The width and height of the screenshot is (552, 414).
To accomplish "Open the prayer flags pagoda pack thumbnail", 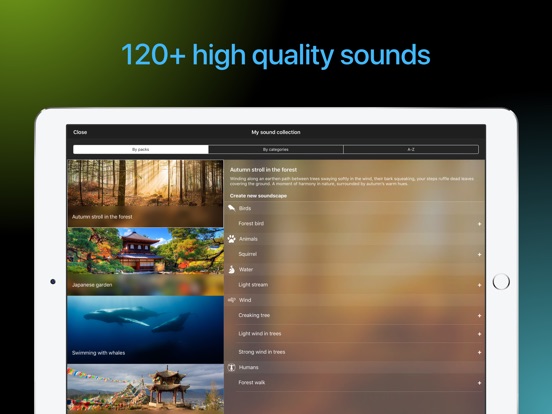I will pos(145,389).
